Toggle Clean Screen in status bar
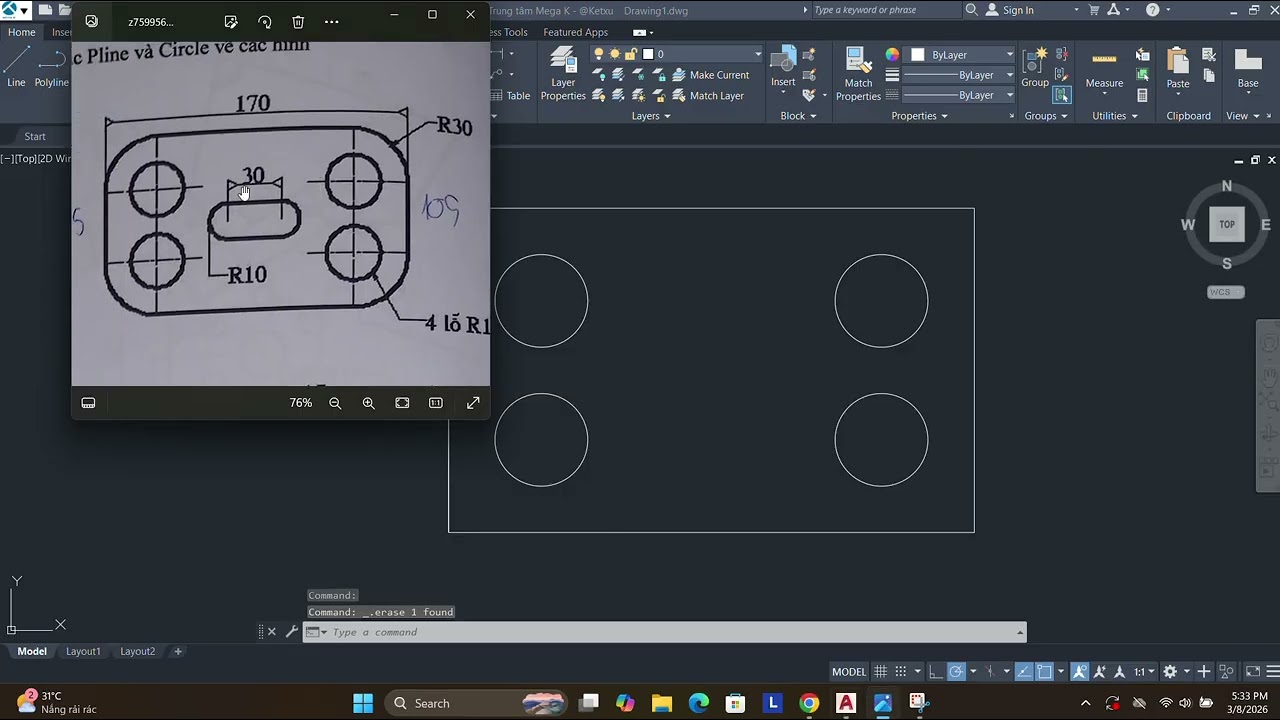The image size is (1280, 720). coord(1253,672)
